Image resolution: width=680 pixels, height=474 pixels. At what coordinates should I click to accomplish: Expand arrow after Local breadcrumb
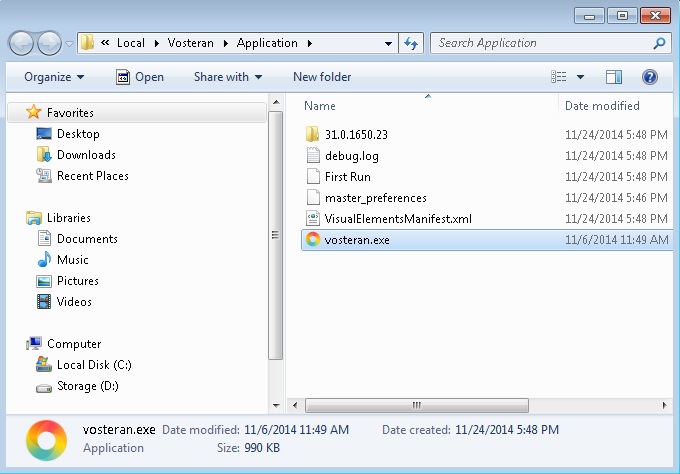click(x=157, y=43)
